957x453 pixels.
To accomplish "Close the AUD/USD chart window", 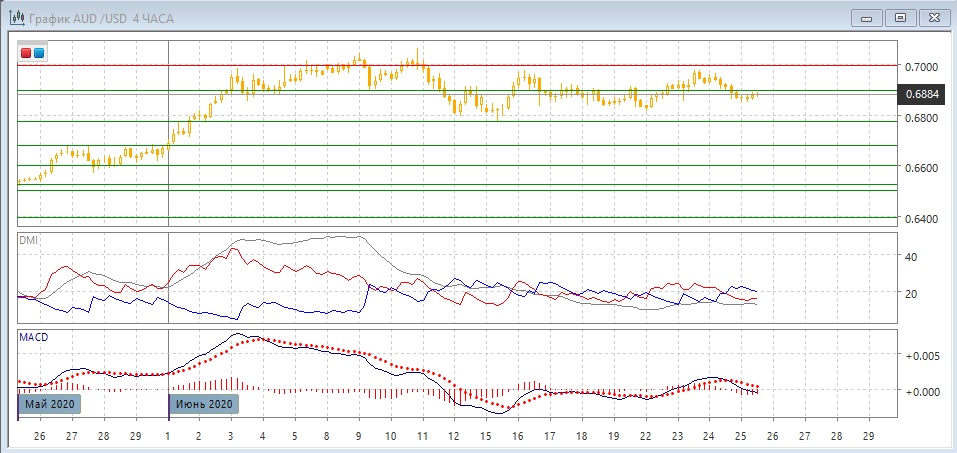I will [x=933, y=18].
